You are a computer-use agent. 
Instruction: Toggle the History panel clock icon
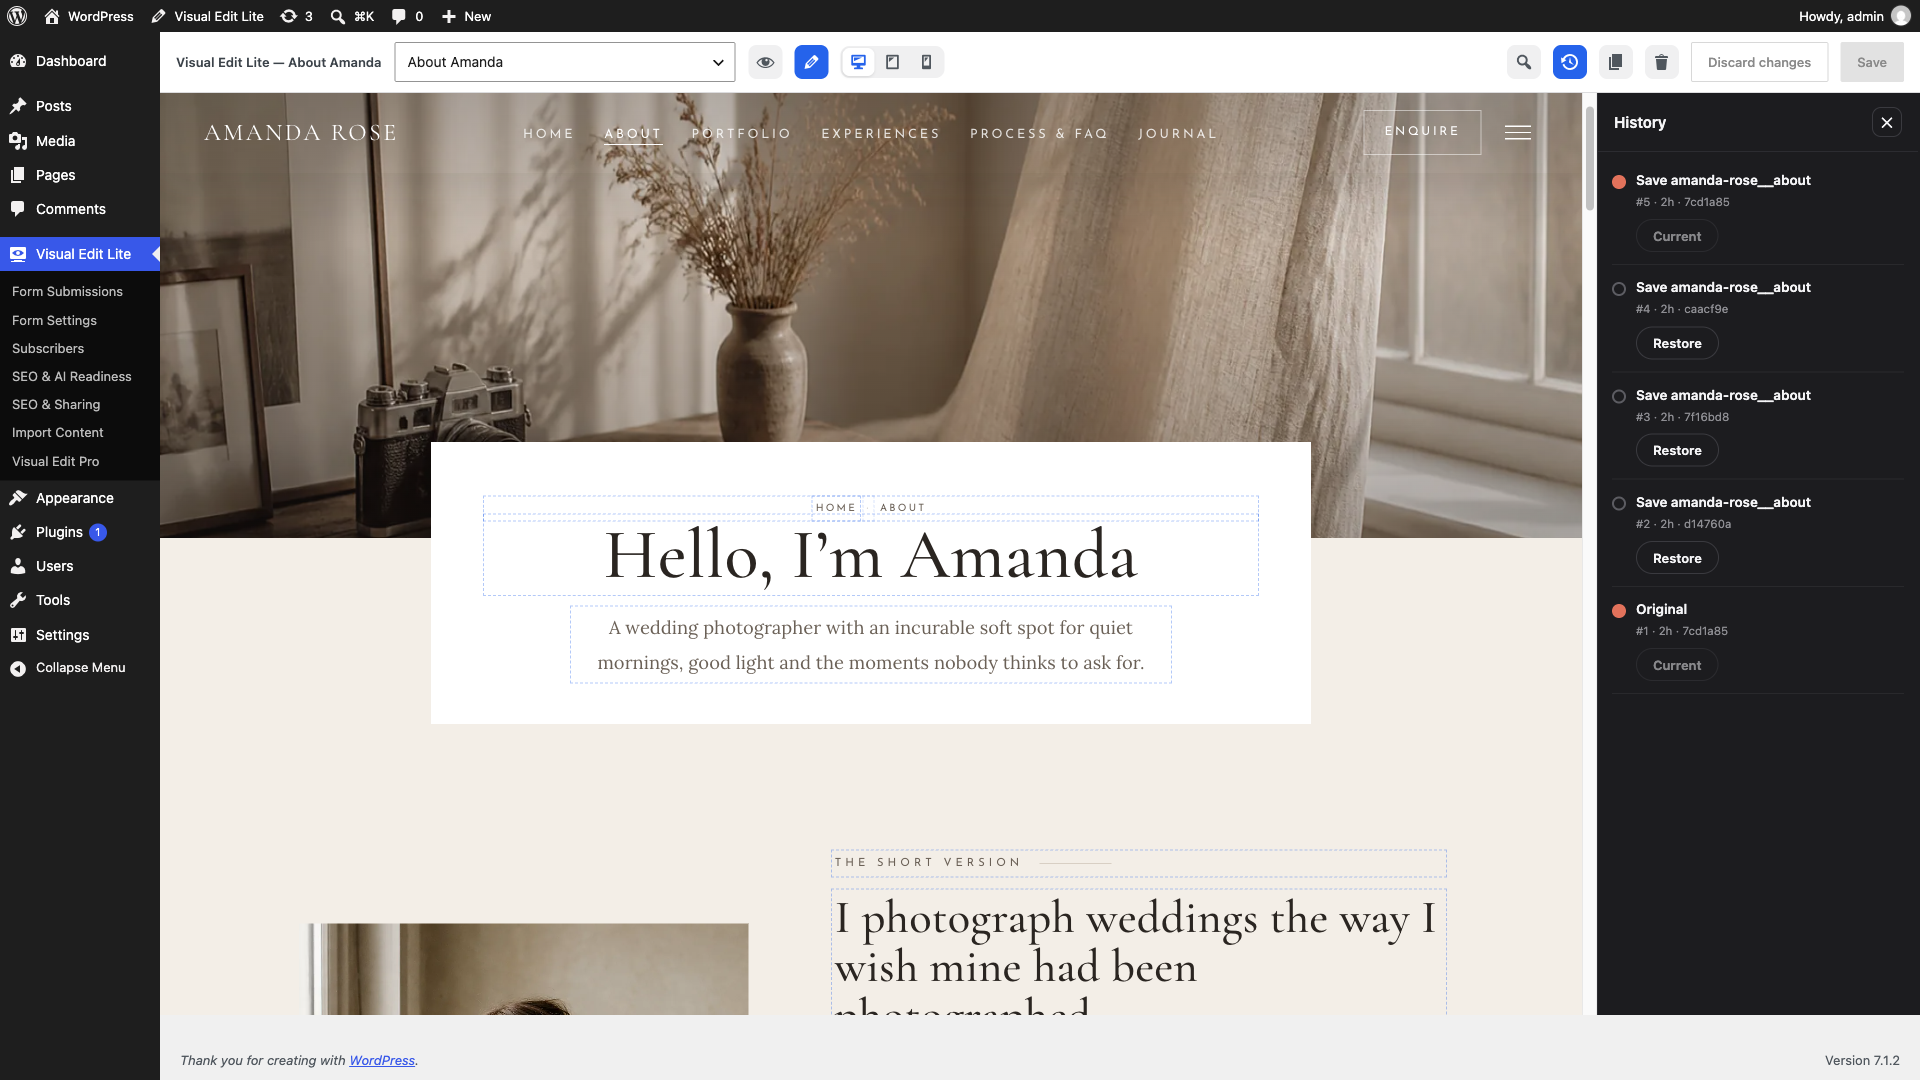pos(1569,62)
